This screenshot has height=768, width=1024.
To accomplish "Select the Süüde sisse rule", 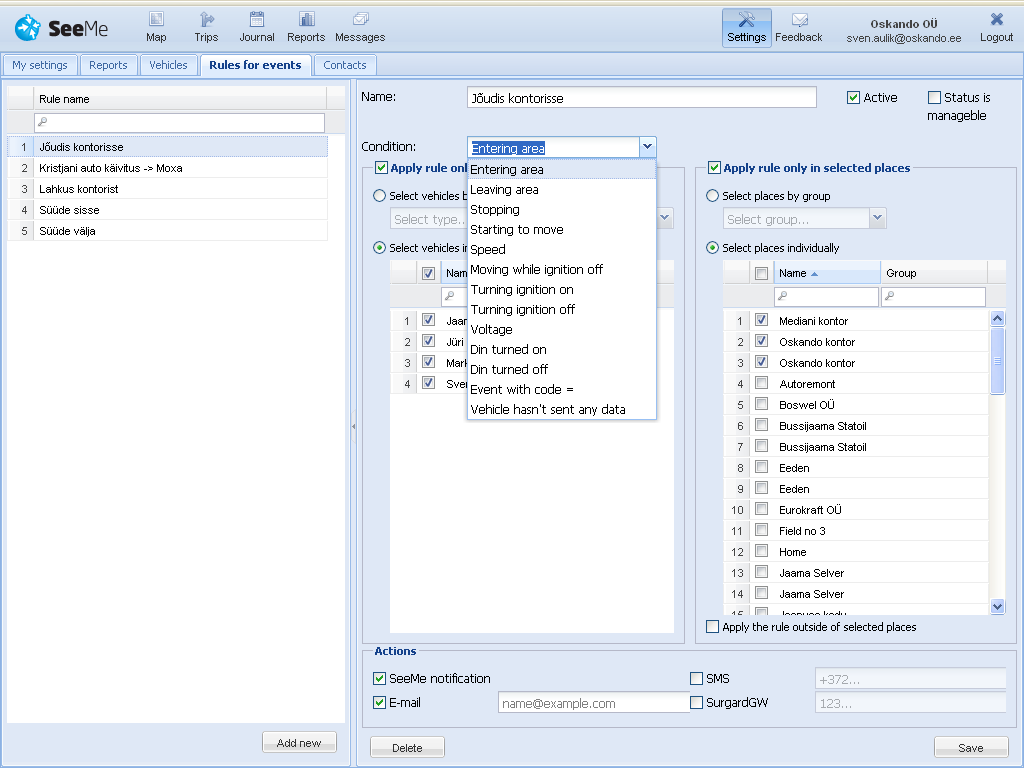I will [167, 210].
